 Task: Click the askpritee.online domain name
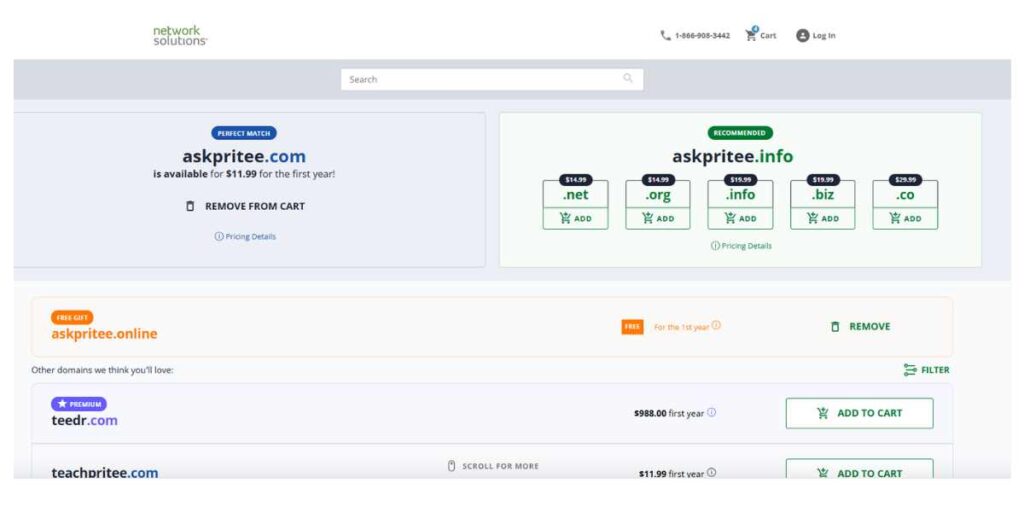coord(104,334)
